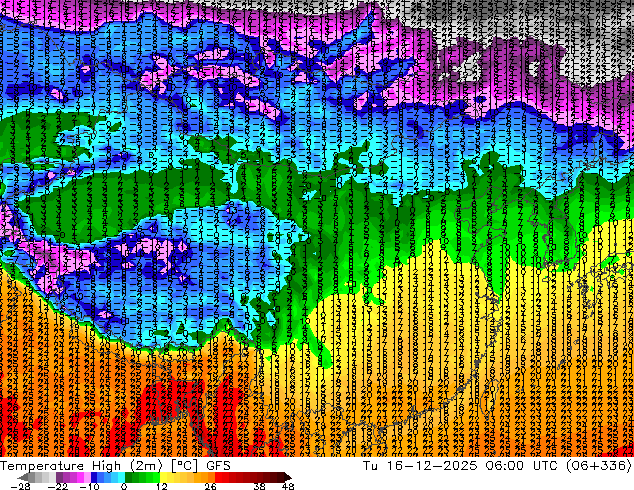The width and height of the screenshot is (634, 490).
Task: Click the '(2m)' height label
Action: point(146,466)
